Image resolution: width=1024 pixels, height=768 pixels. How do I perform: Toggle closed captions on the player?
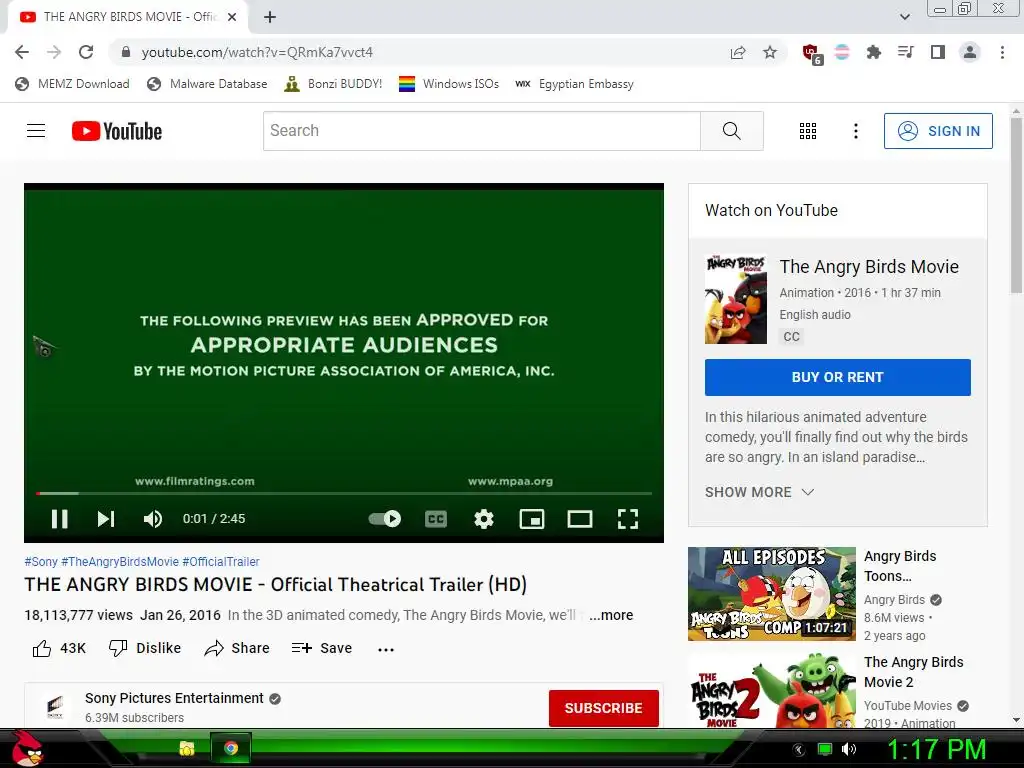(x=436, y=519)
